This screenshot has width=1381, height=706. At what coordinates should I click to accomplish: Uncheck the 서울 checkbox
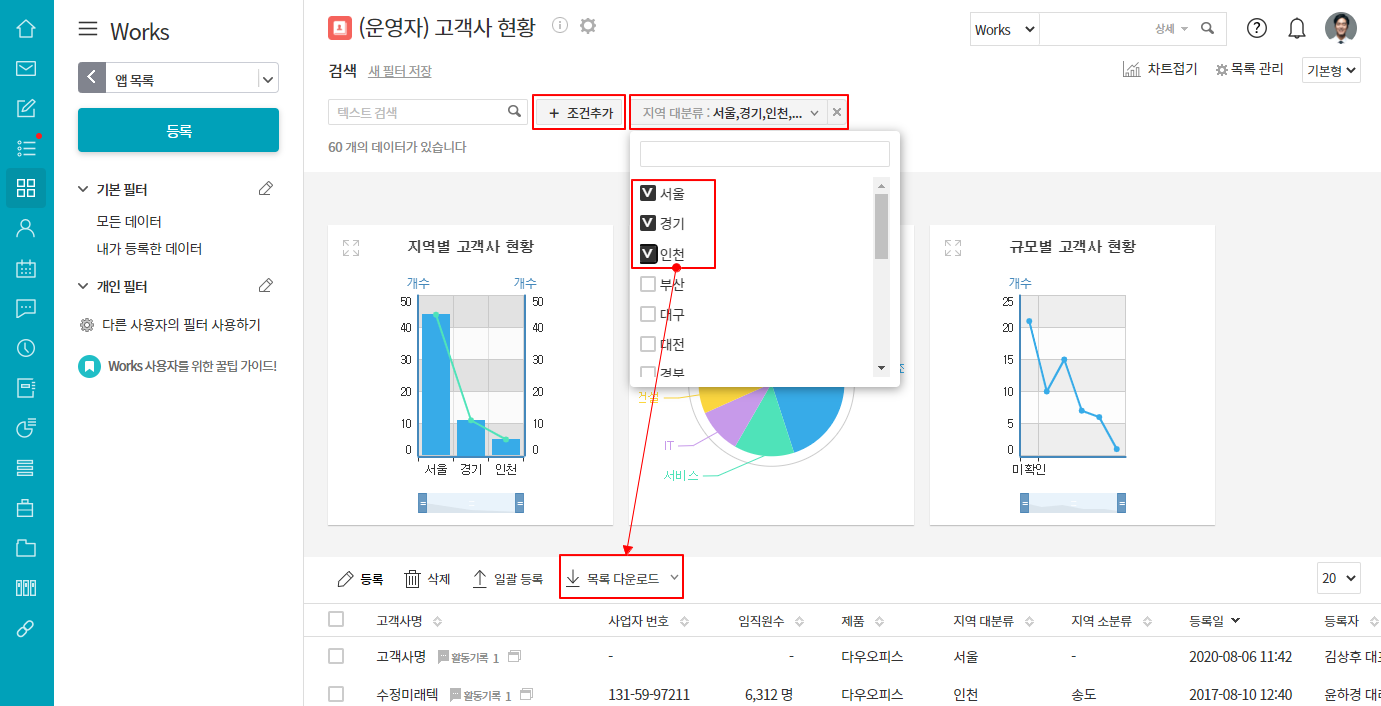[x=648, y=193]
